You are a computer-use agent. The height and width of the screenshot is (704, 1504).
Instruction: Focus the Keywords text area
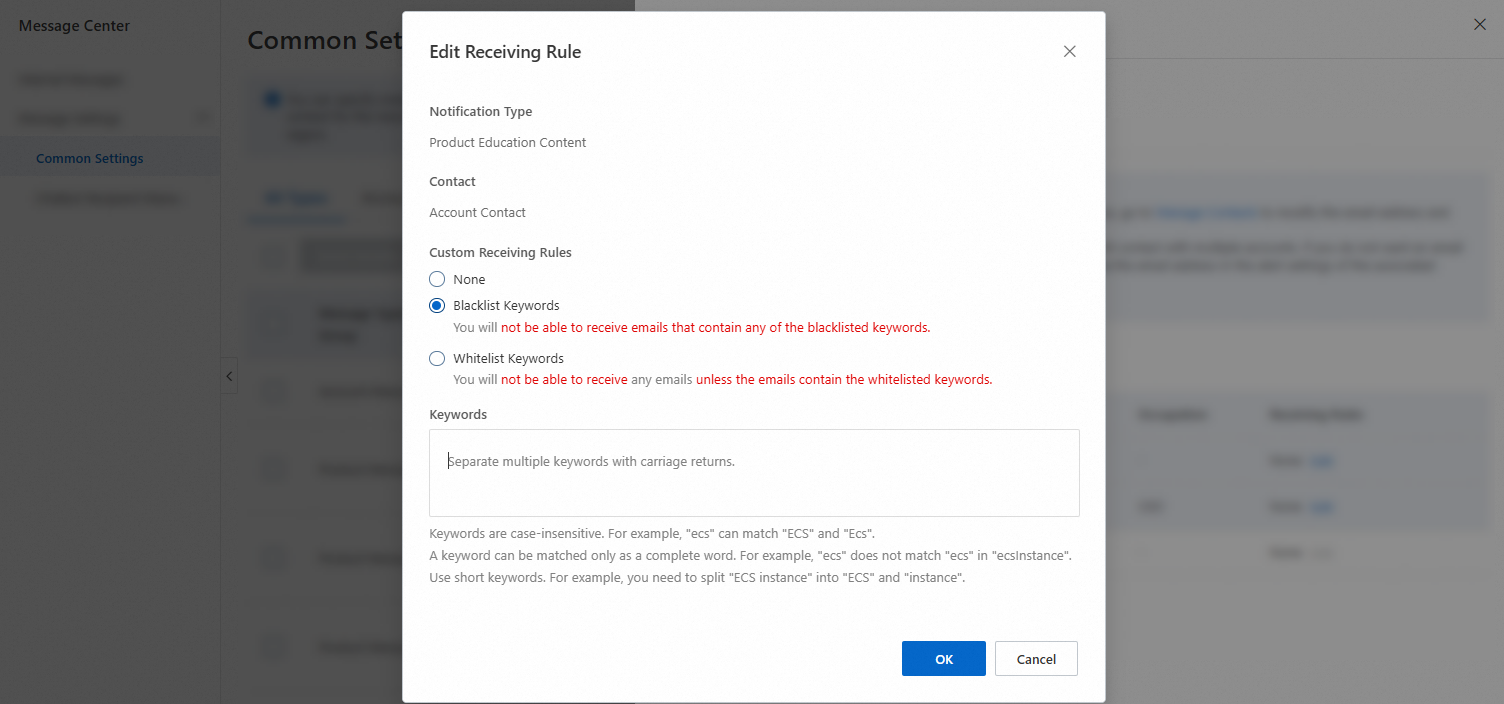pos(754,473)
